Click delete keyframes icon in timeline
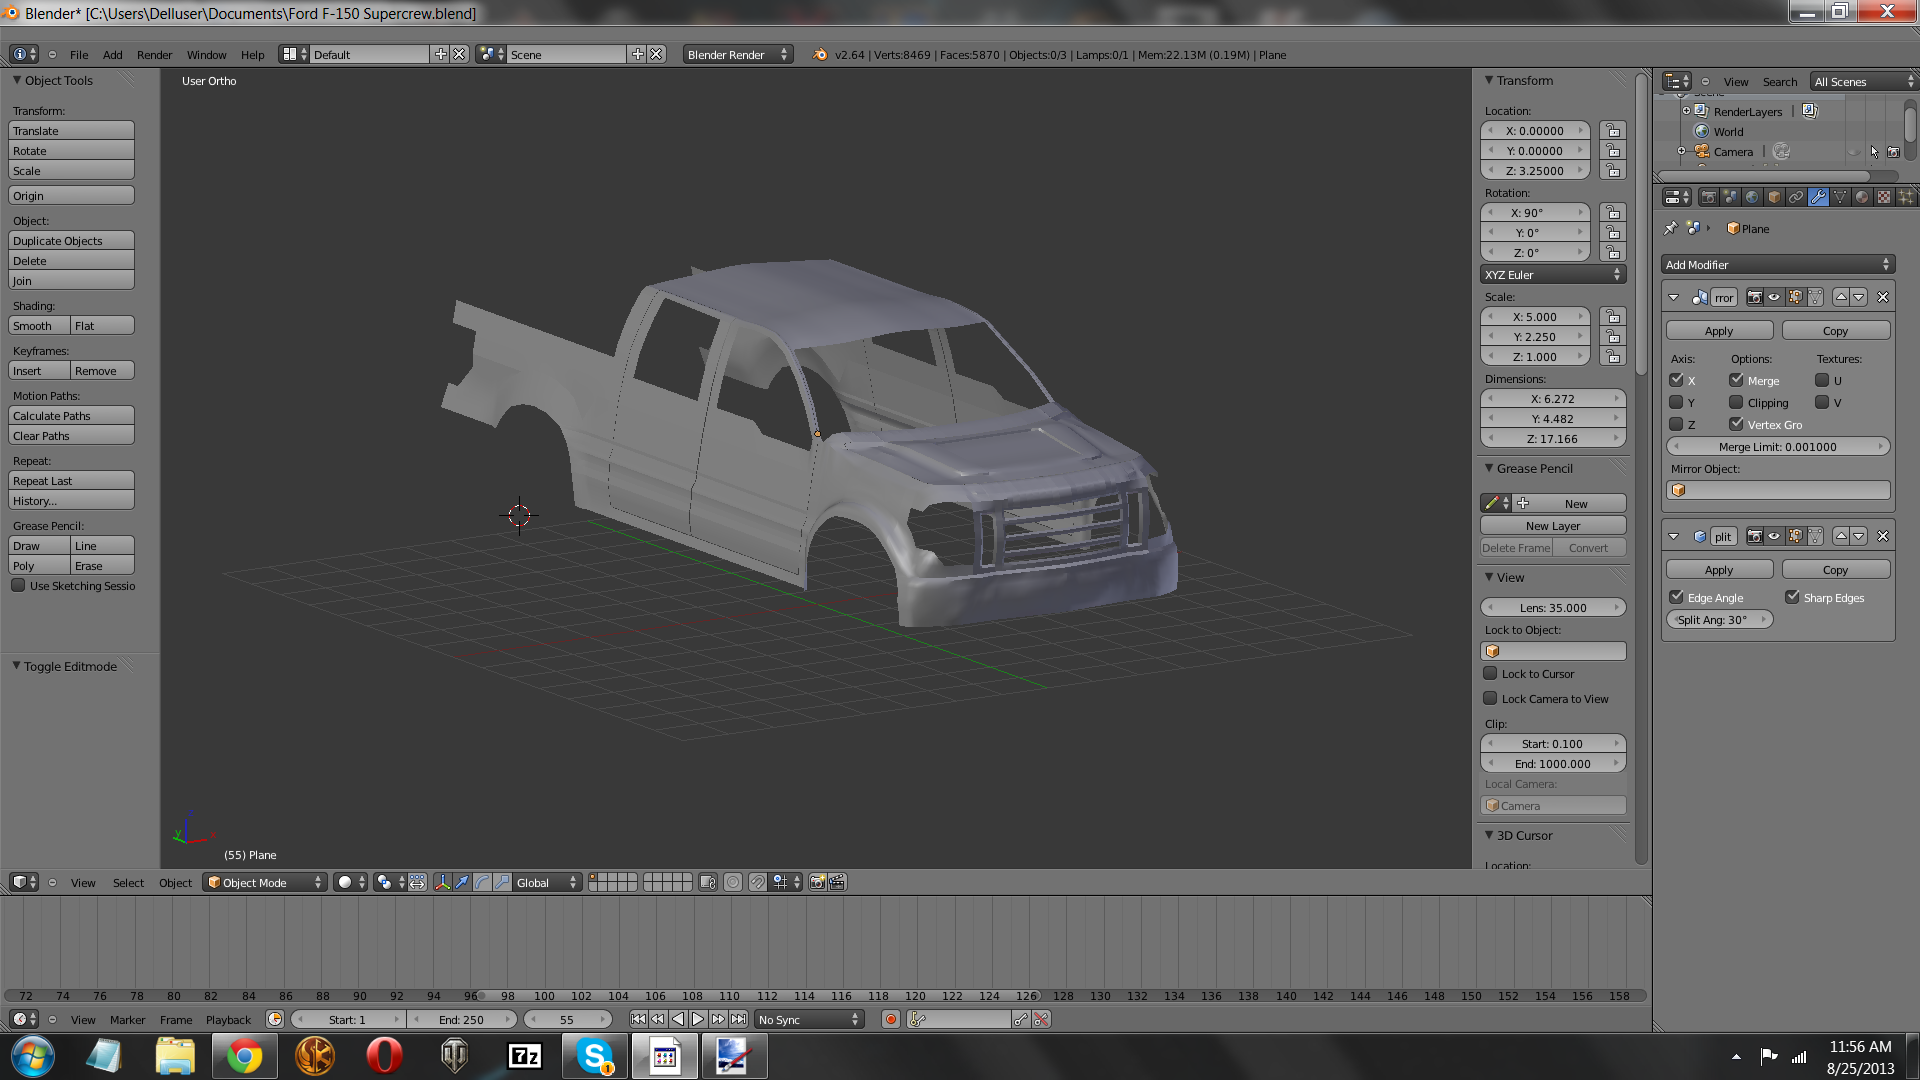Screen dimensions: 1920x1080 pyautogui.click(x=1041, y=1019)
